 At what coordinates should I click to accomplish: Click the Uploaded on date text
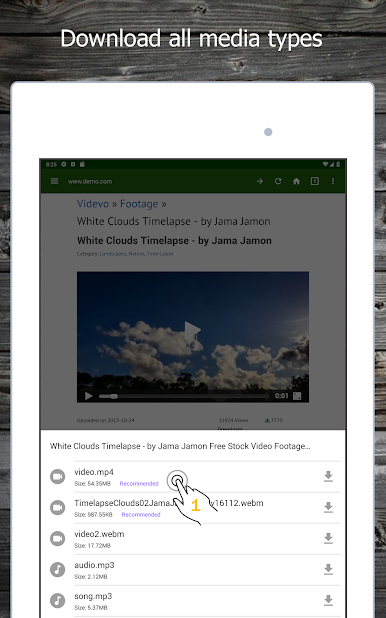(x=106, y=420)
